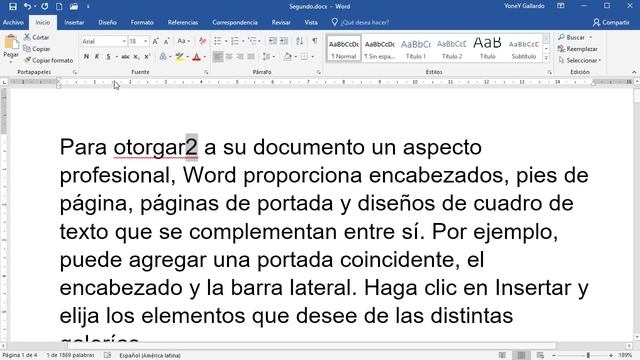Open Reemplazar replace dialog
Screen dimensions: 640x360
tap(578, 49)
